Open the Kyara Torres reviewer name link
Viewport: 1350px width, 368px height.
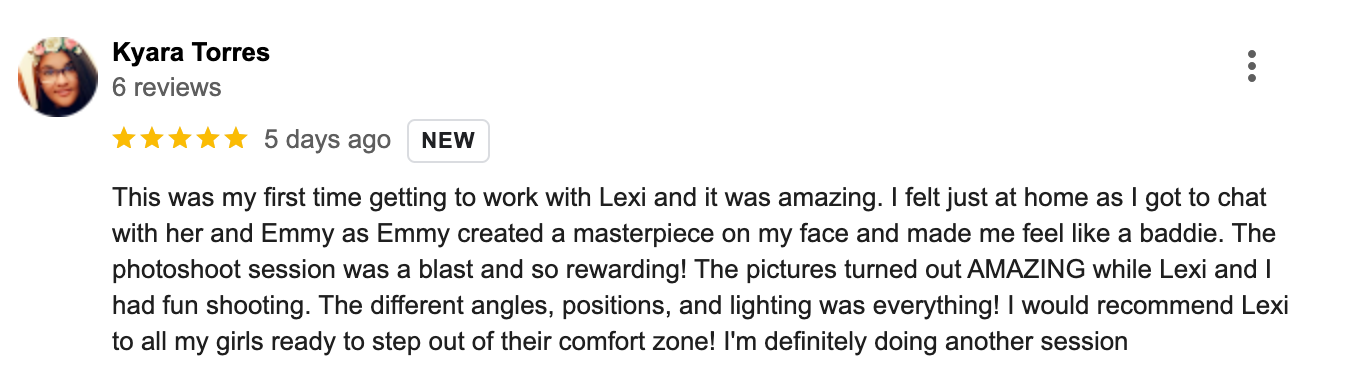(x=191, y=52)
